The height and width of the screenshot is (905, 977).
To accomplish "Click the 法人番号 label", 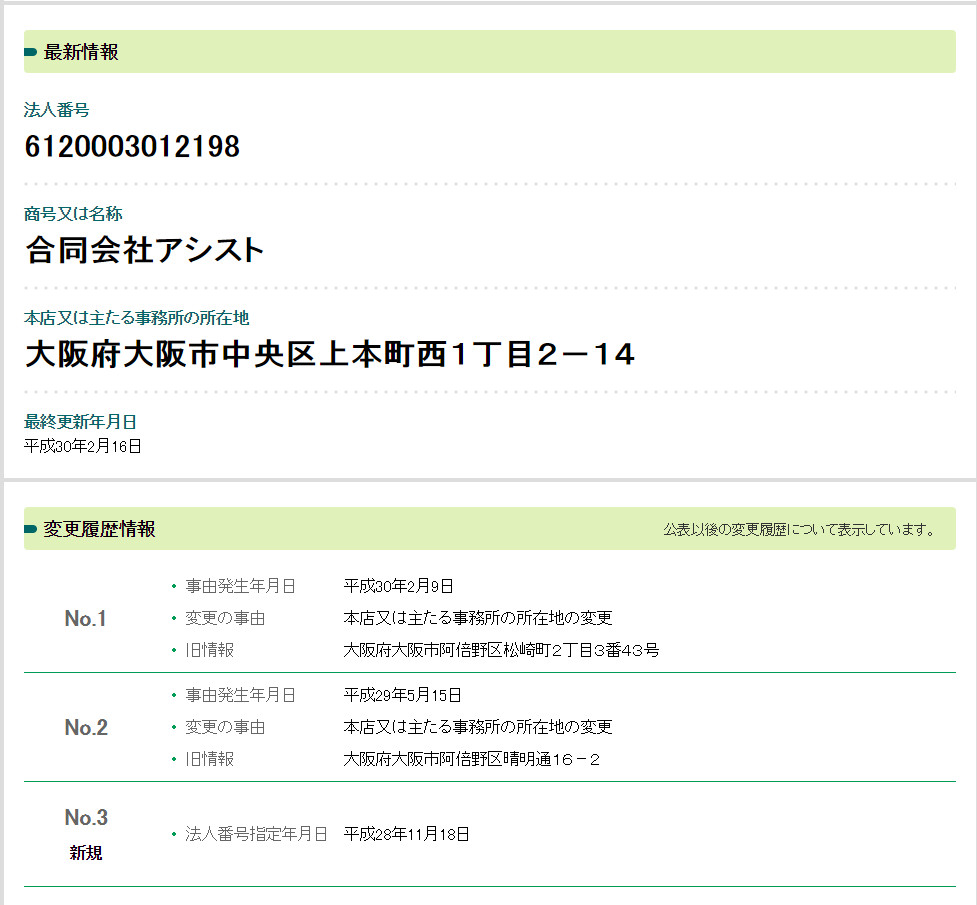I will pos(57,110).
